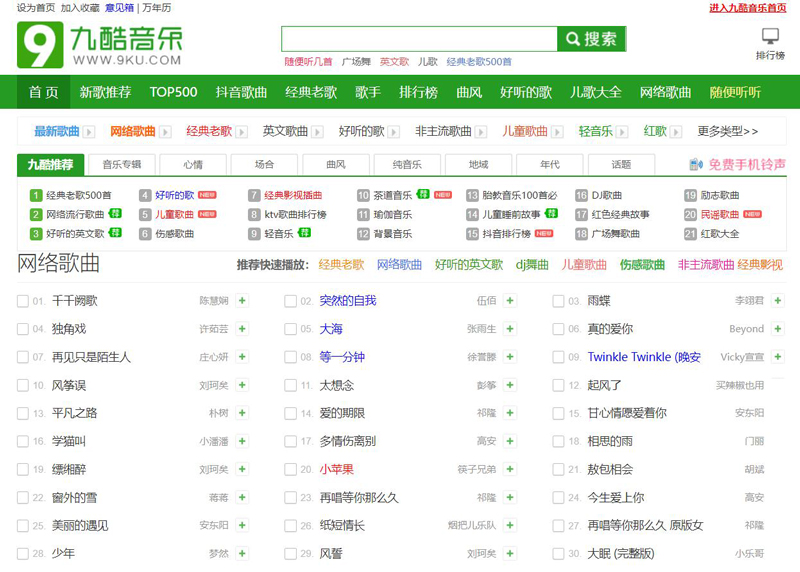Expand arrow next to 网络歌曲 category
Screen dimensions: 800x572
point(165,132)
